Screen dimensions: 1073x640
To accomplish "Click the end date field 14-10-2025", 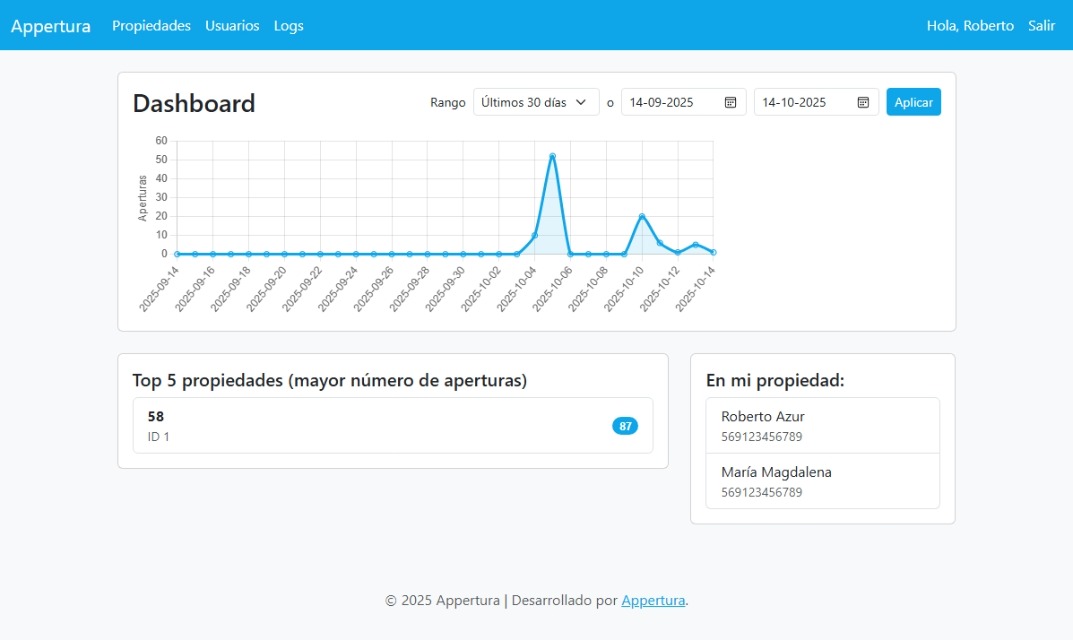I will [803, 102].
